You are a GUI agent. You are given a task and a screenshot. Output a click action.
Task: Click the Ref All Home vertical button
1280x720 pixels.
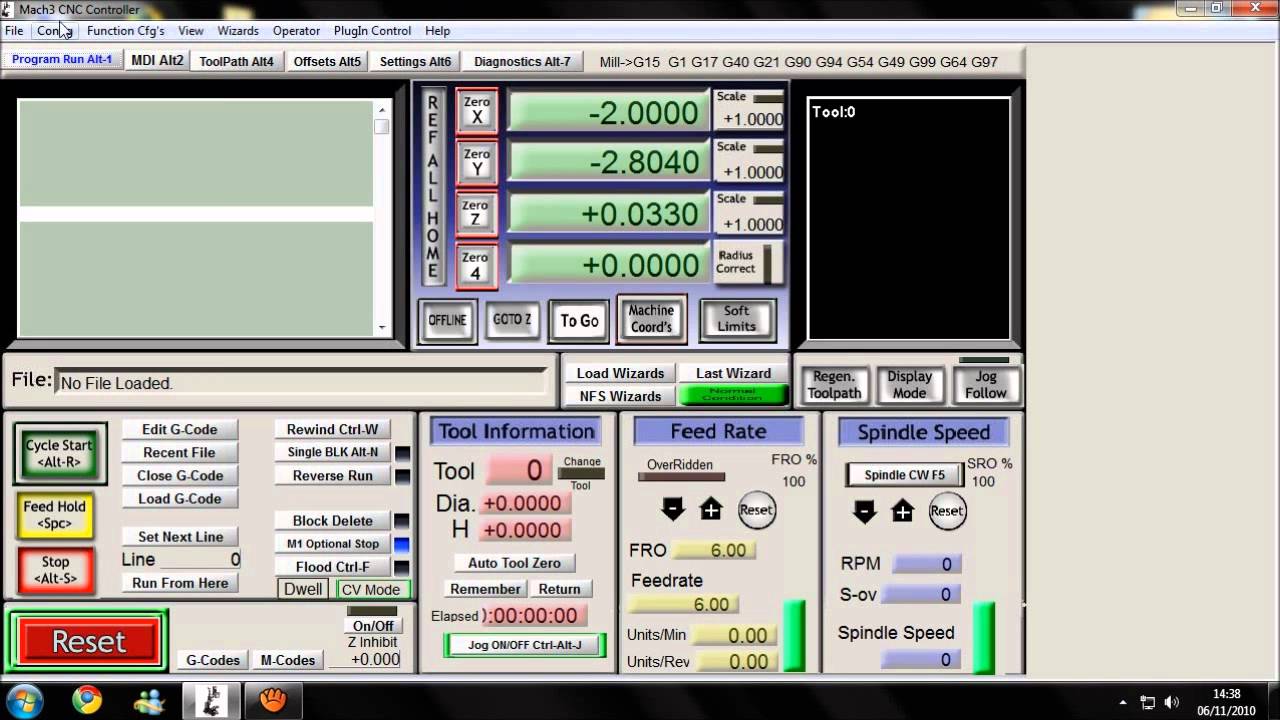[x=433, y=186]
